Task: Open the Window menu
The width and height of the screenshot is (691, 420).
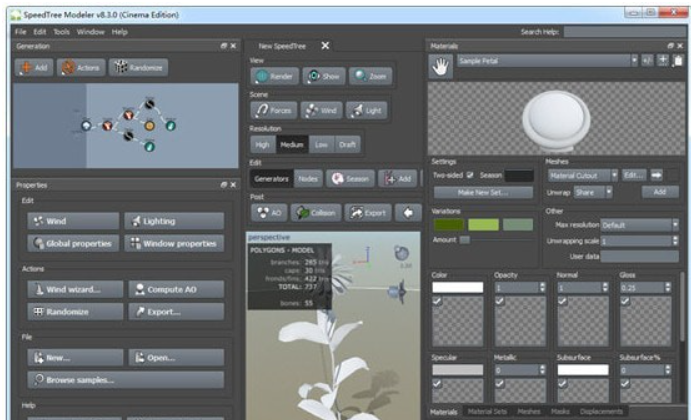Action: tap(90, 32)
